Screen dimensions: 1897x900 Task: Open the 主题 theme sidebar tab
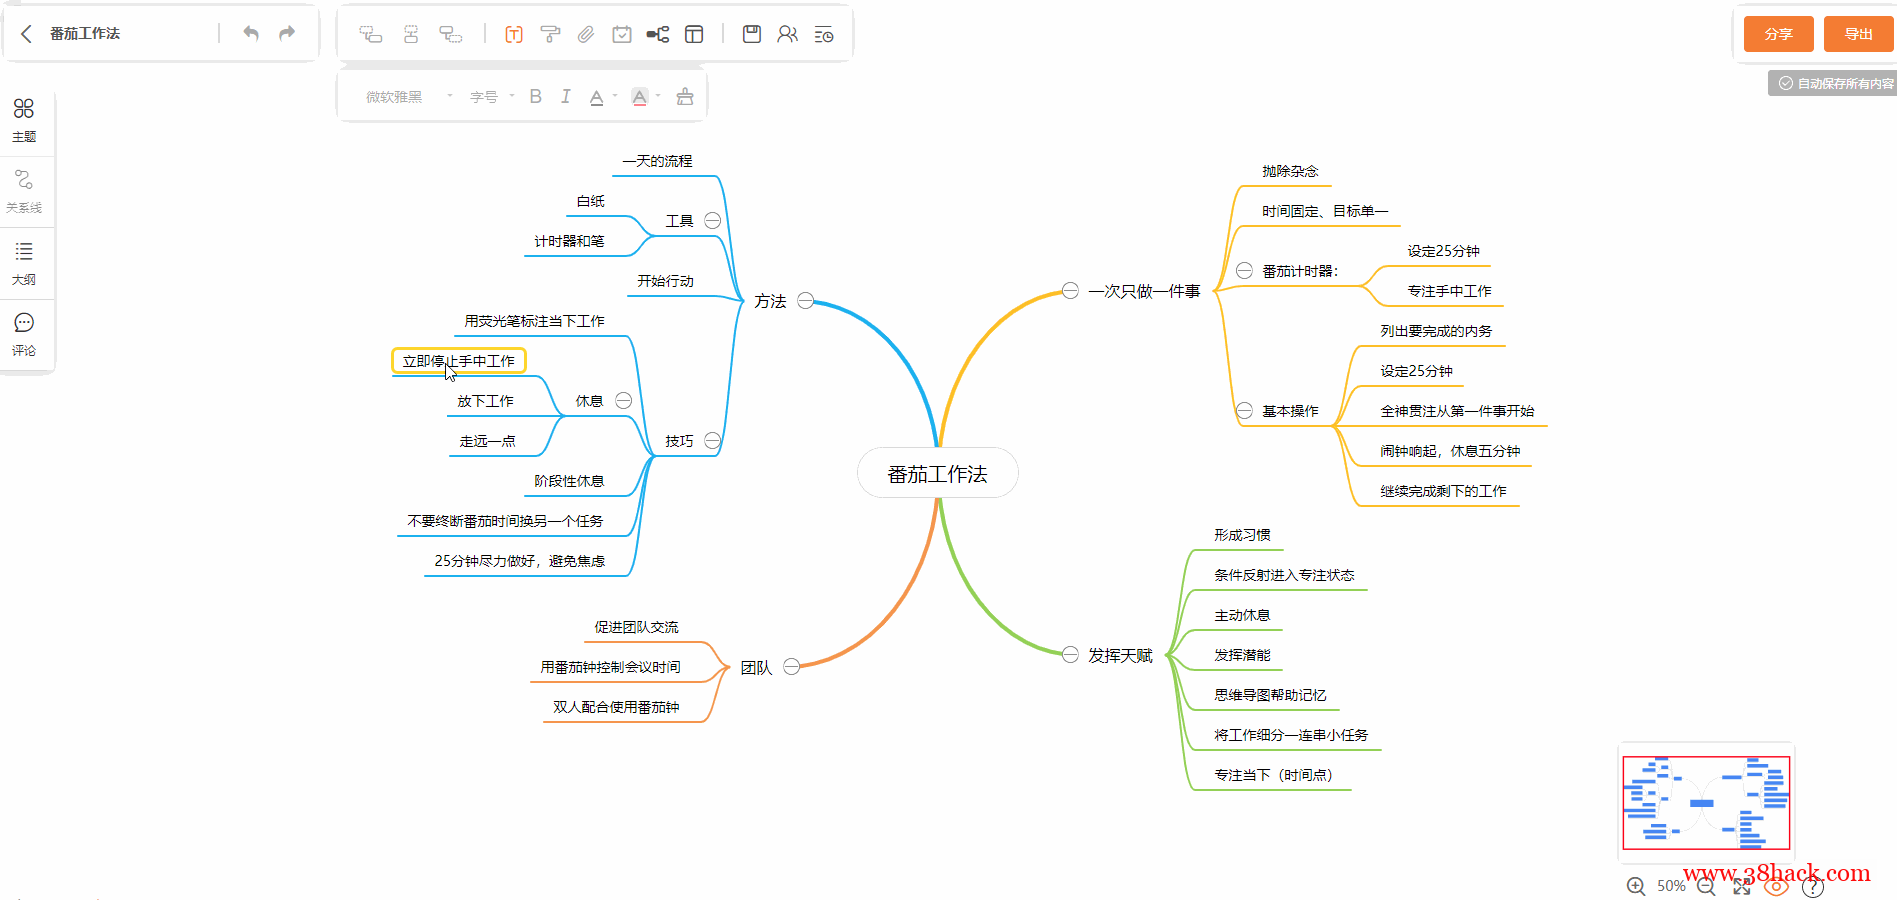24,119
